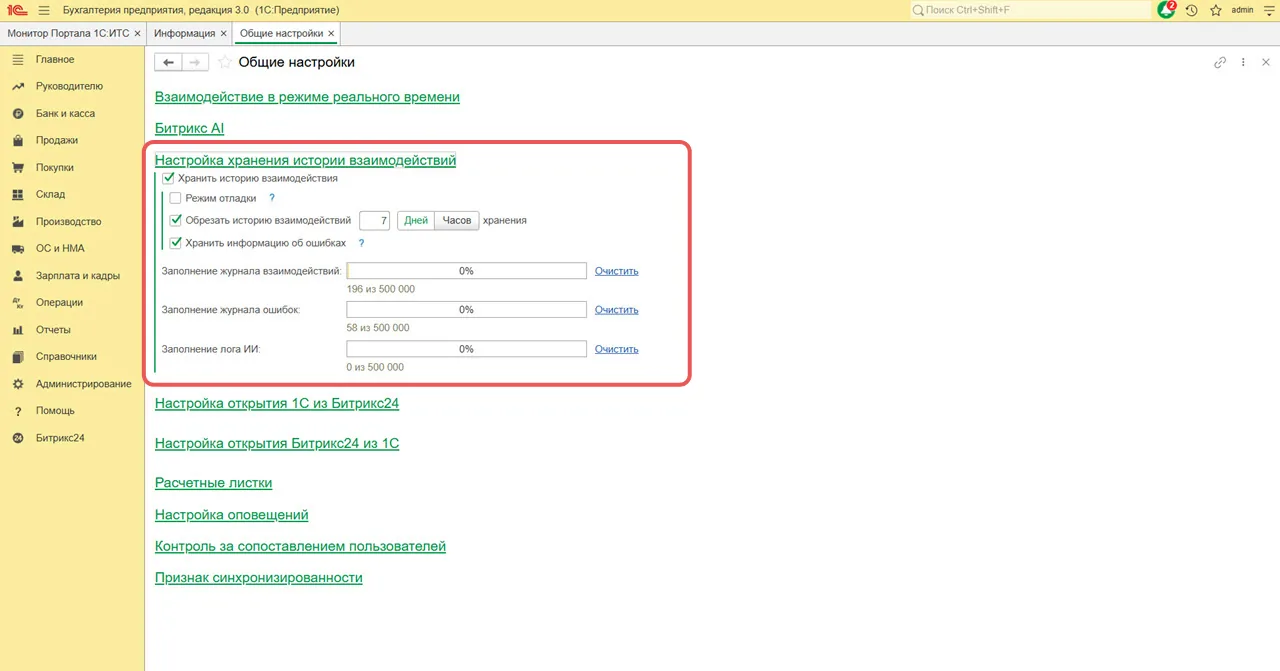Viewport: 1280px width, 671px height.
Task: Click the Операции icon in sidebar
Action: (x=17, y=302)
